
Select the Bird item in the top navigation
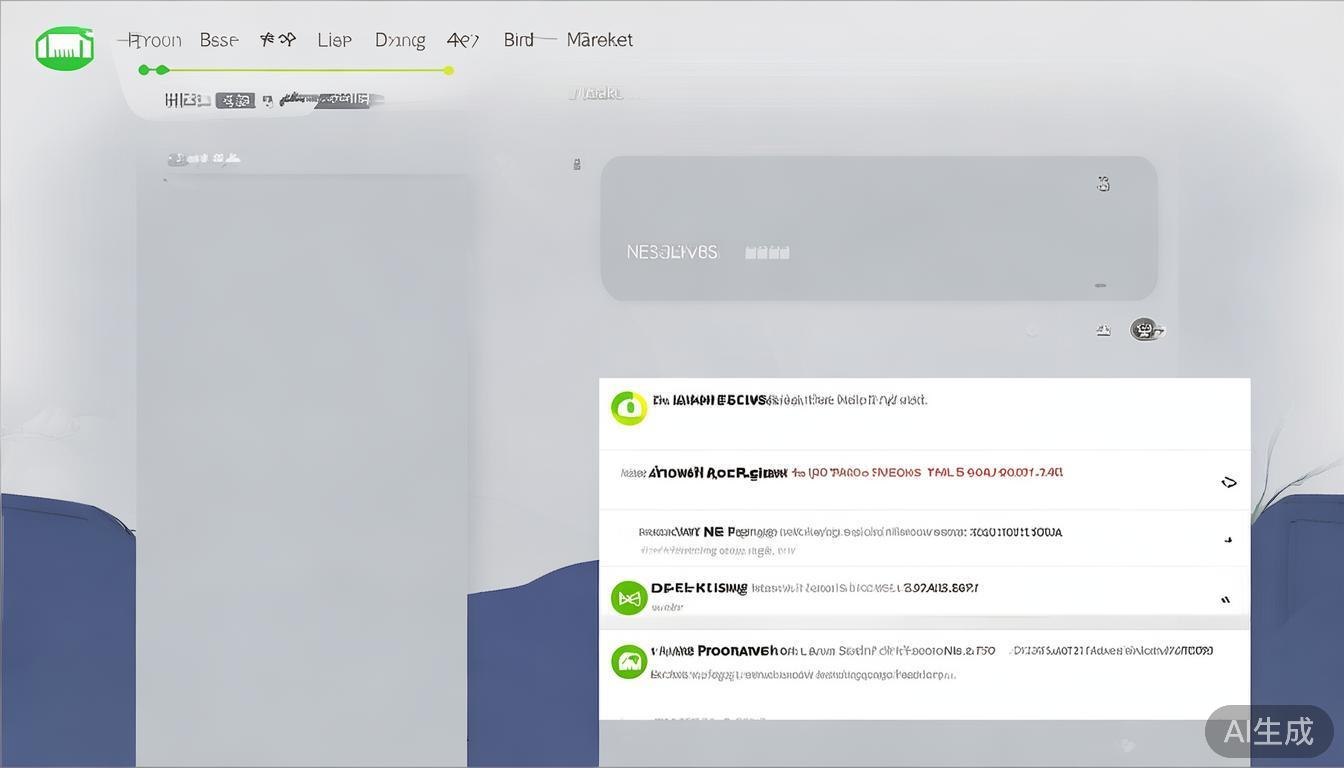[x=518, y=40]
